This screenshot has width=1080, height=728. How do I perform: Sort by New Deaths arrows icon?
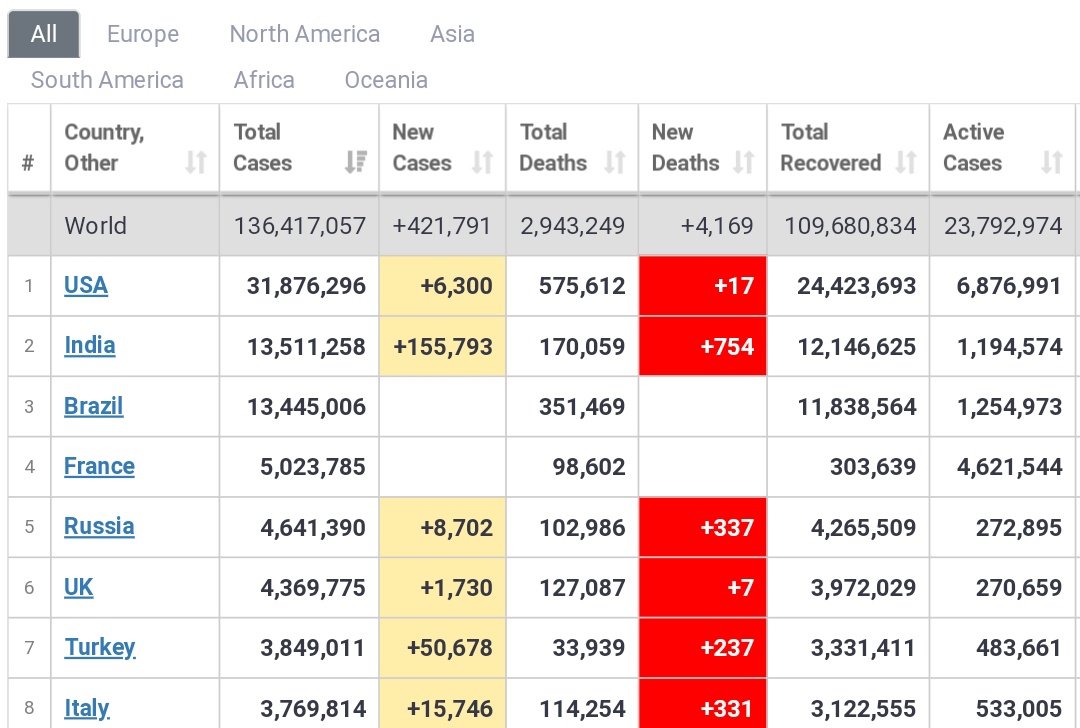pyautogui.click(x=744, y=163)
